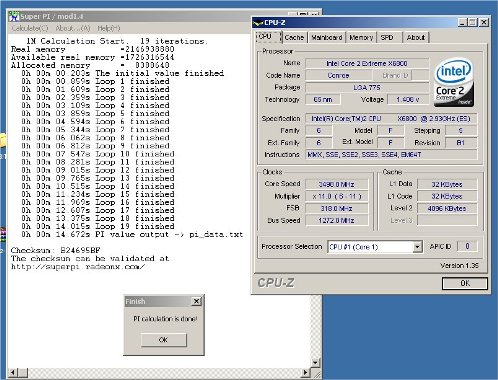498x380 pixels.
Task: Click the initial value finished line
Action: coord(123,73)
